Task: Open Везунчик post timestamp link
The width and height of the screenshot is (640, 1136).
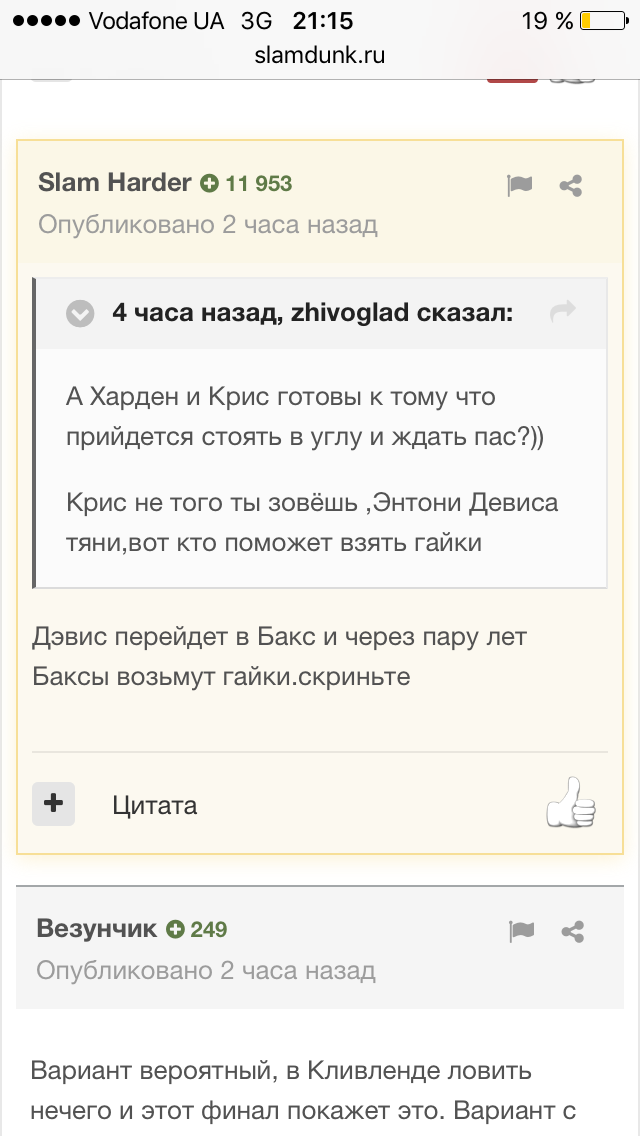Action: point(206,970)
